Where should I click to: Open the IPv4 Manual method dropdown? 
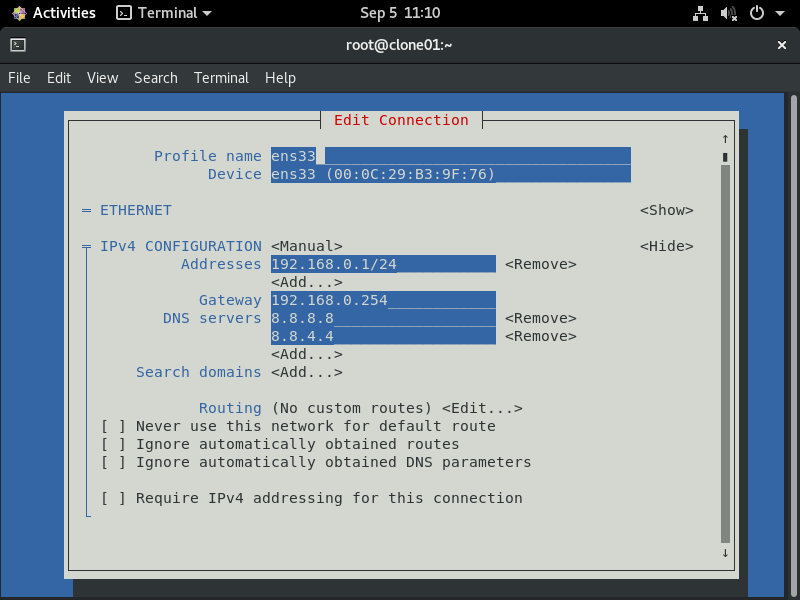(x=307, y=246)
